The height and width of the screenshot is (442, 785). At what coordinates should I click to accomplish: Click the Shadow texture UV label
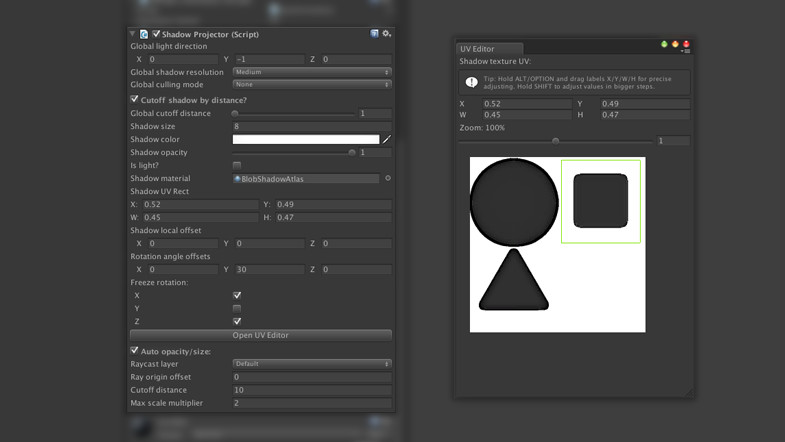tap(495, 61)
